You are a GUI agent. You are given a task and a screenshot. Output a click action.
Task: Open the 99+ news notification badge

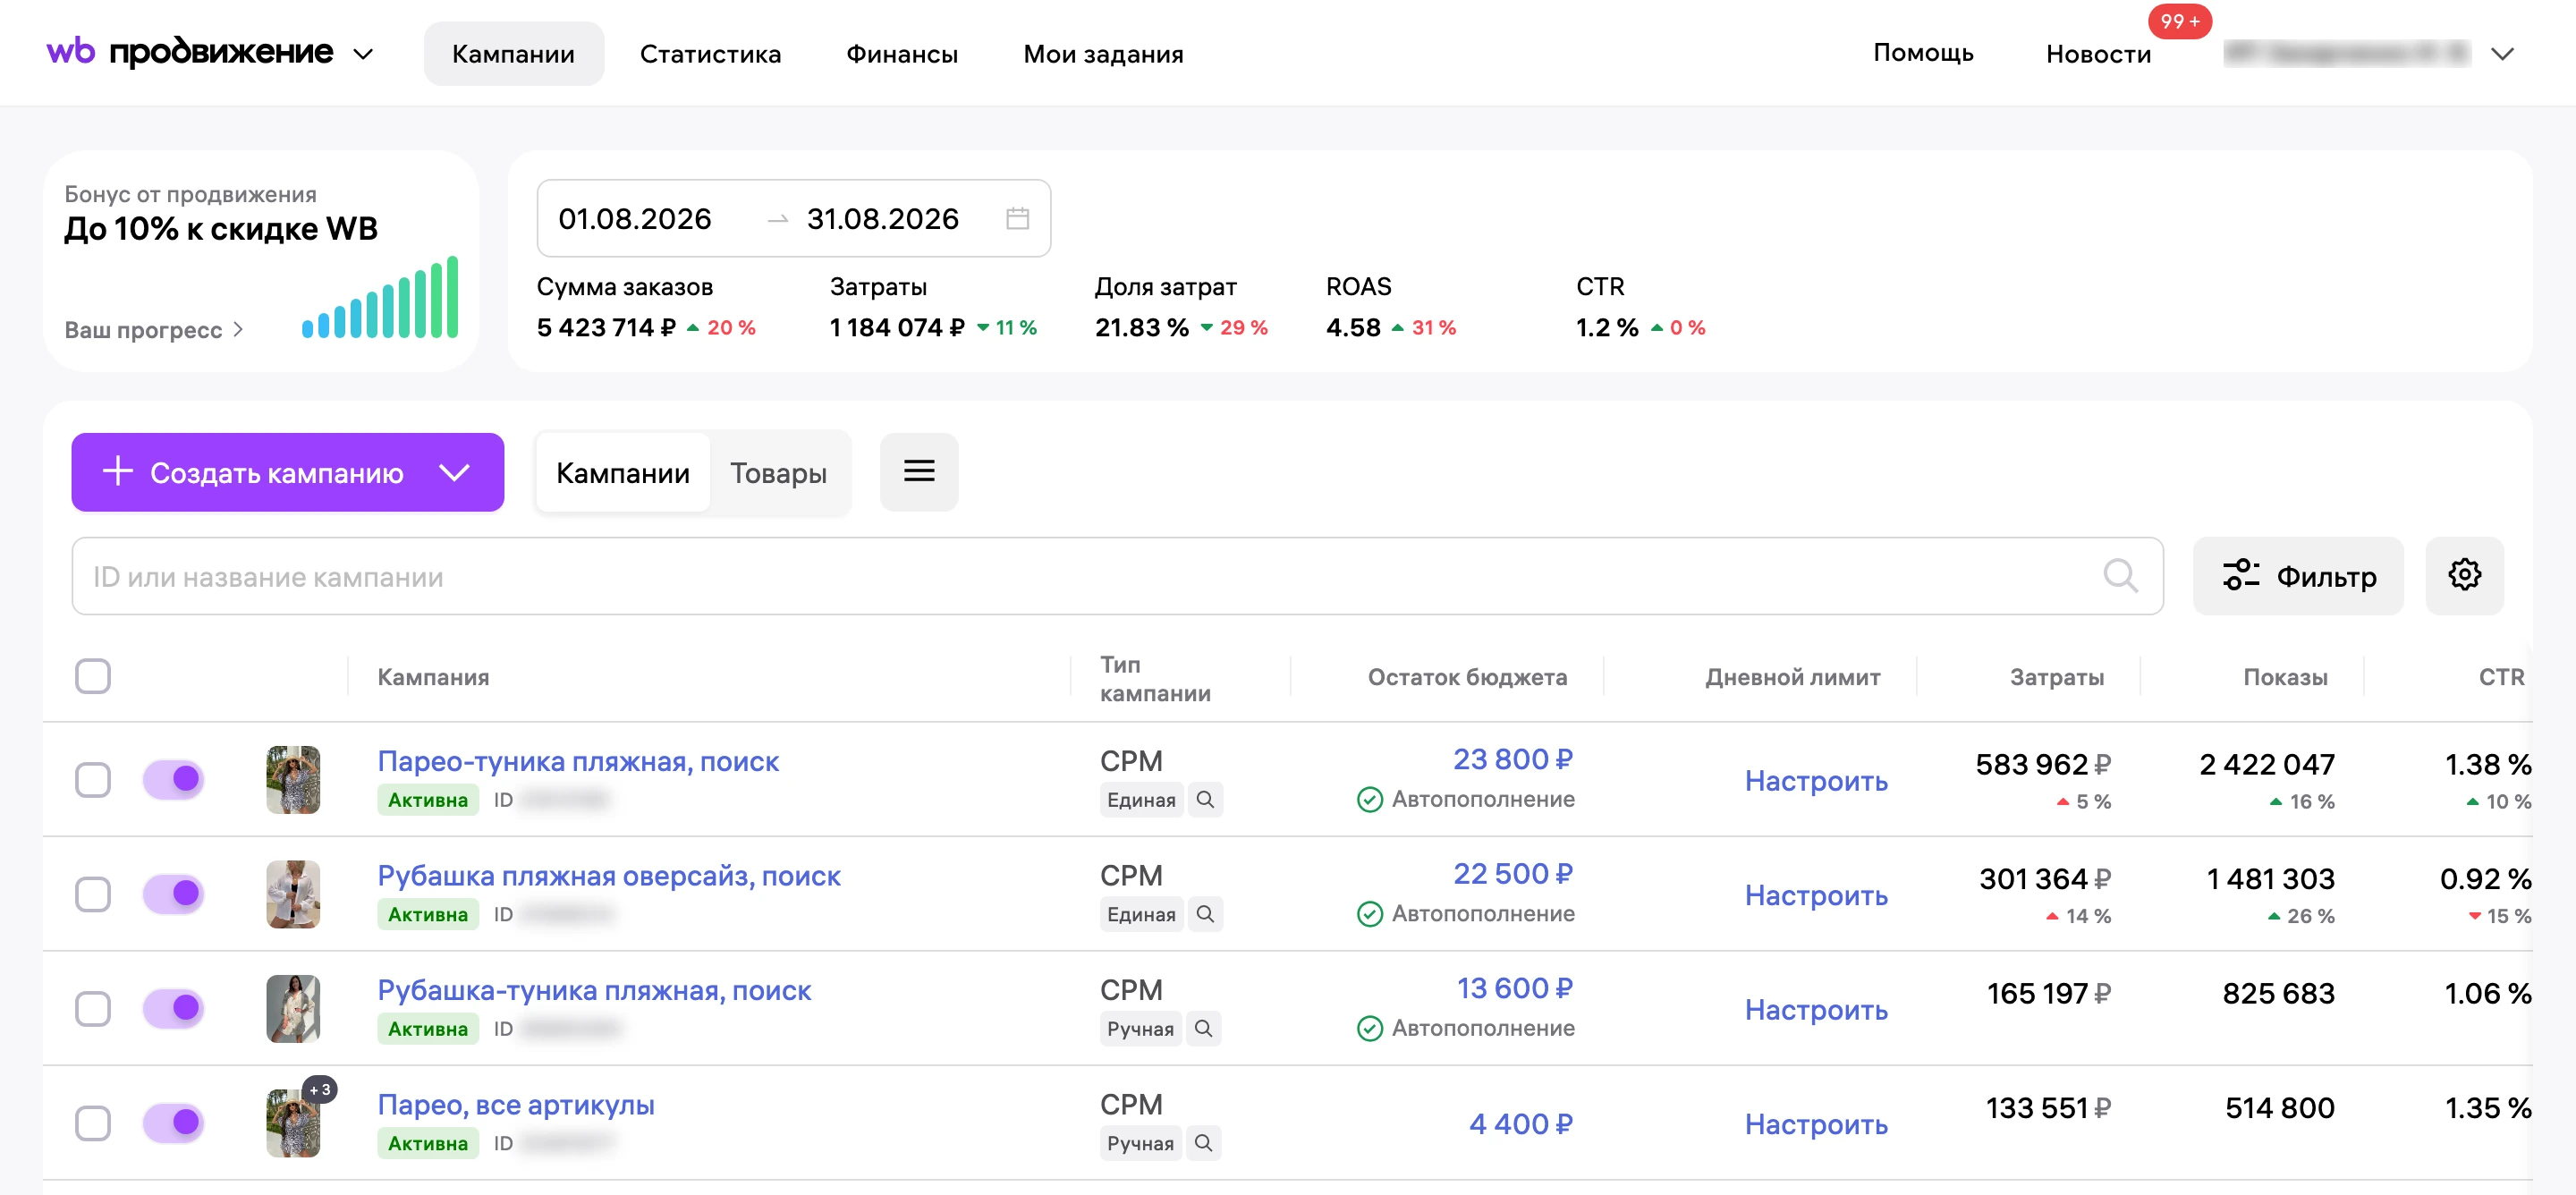2179,21
